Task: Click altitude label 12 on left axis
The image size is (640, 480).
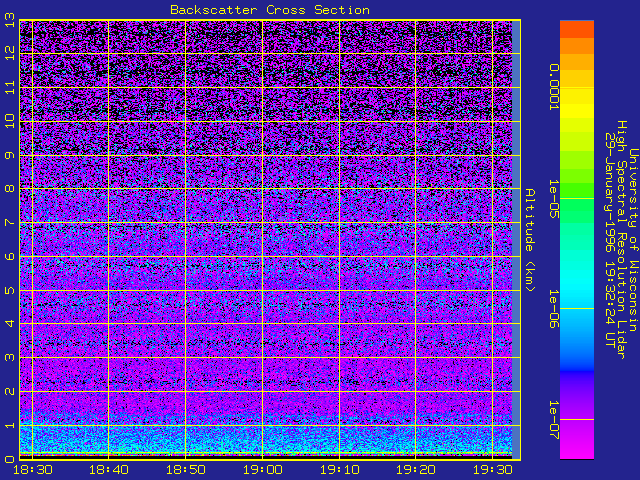Action: coord(10,53)
